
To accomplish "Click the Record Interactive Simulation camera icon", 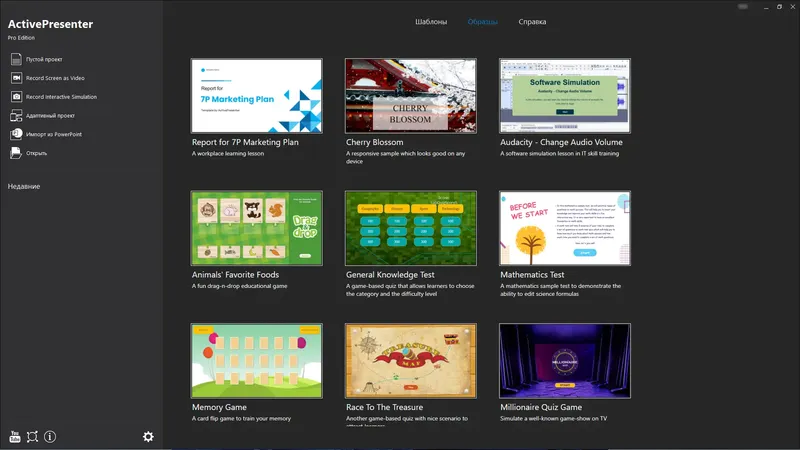I will [x=16, y=97].
